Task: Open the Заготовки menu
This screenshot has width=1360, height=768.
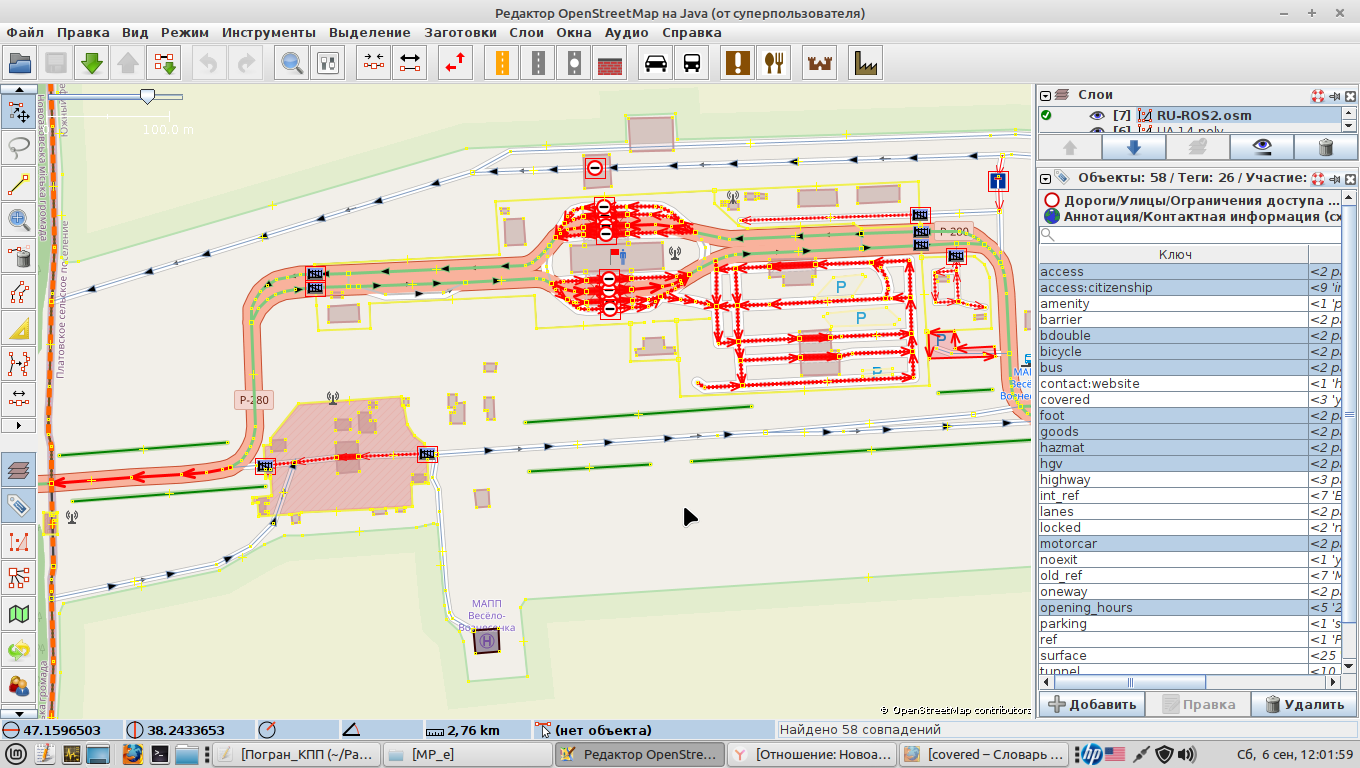Action: tap(460, 32)
